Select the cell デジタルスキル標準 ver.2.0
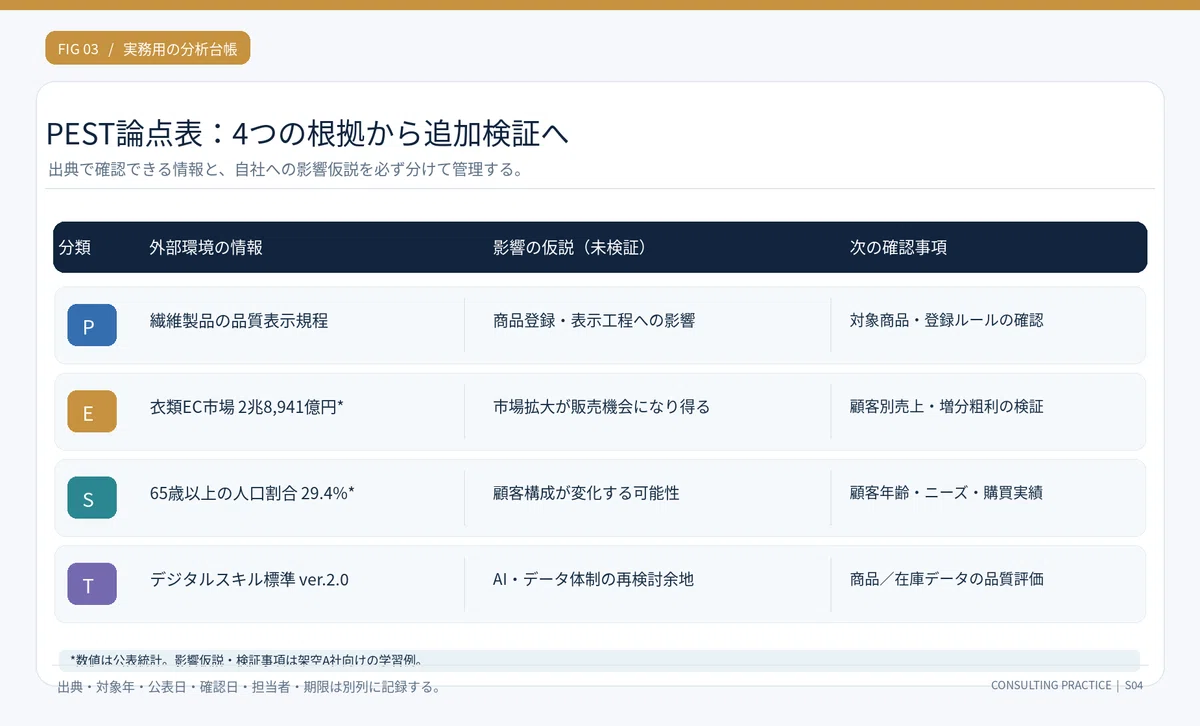 (249, 579)
